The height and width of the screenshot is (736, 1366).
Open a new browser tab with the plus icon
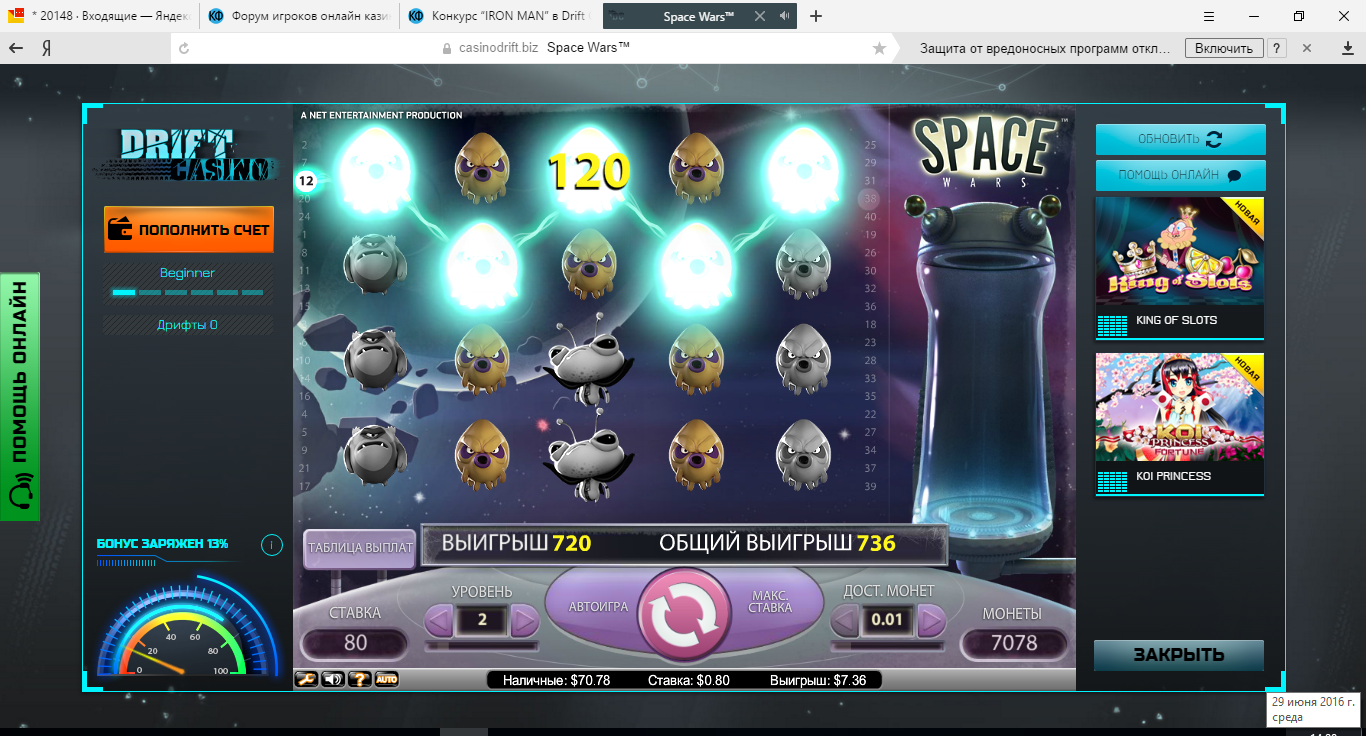pos(816,16)
